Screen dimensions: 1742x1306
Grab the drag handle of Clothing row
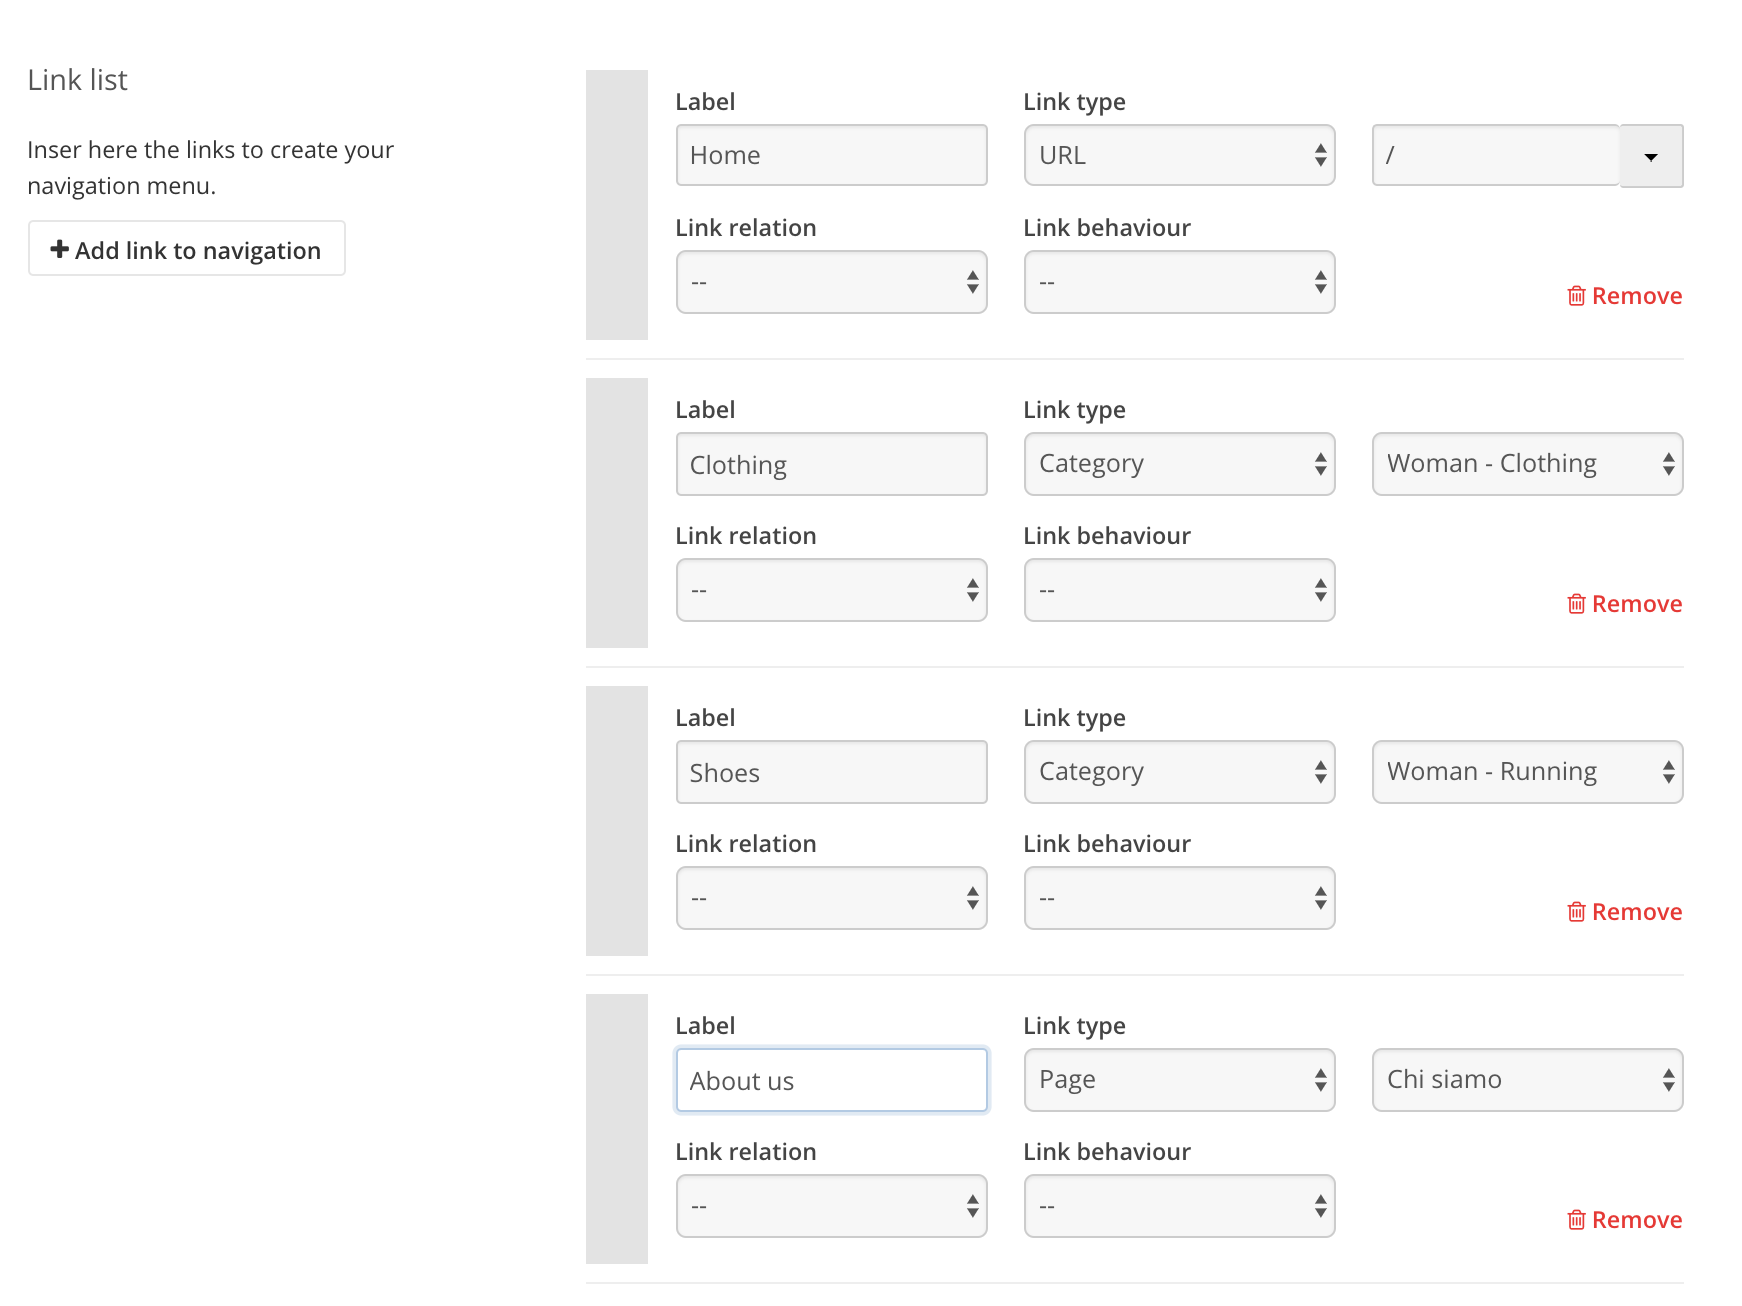tap(617, 513)
